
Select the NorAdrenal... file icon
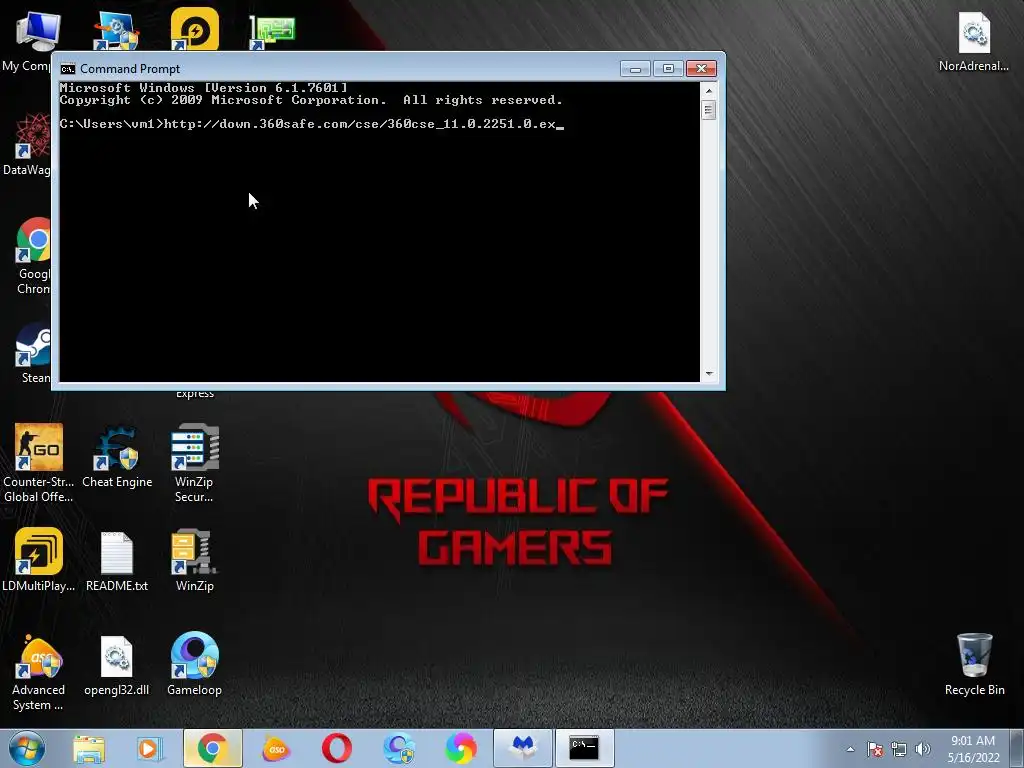(x=974, y=33)
